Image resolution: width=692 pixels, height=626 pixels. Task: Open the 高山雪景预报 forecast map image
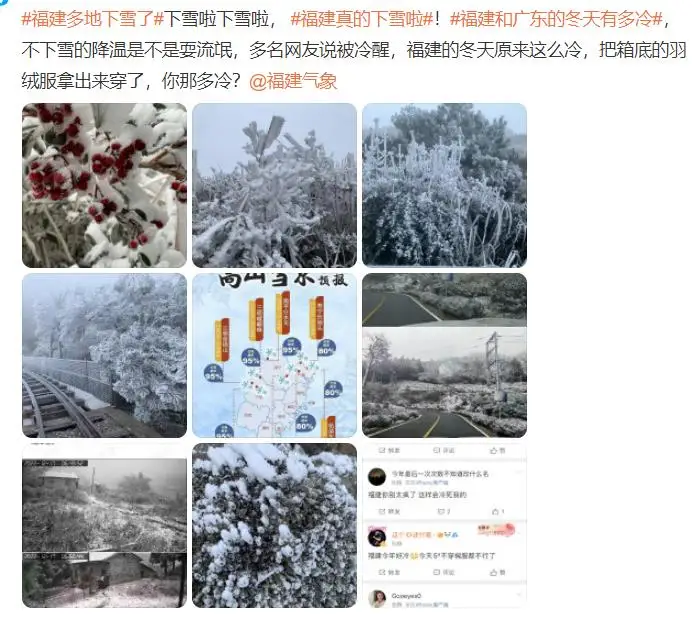pyautogui.click(x=275, y=355)
